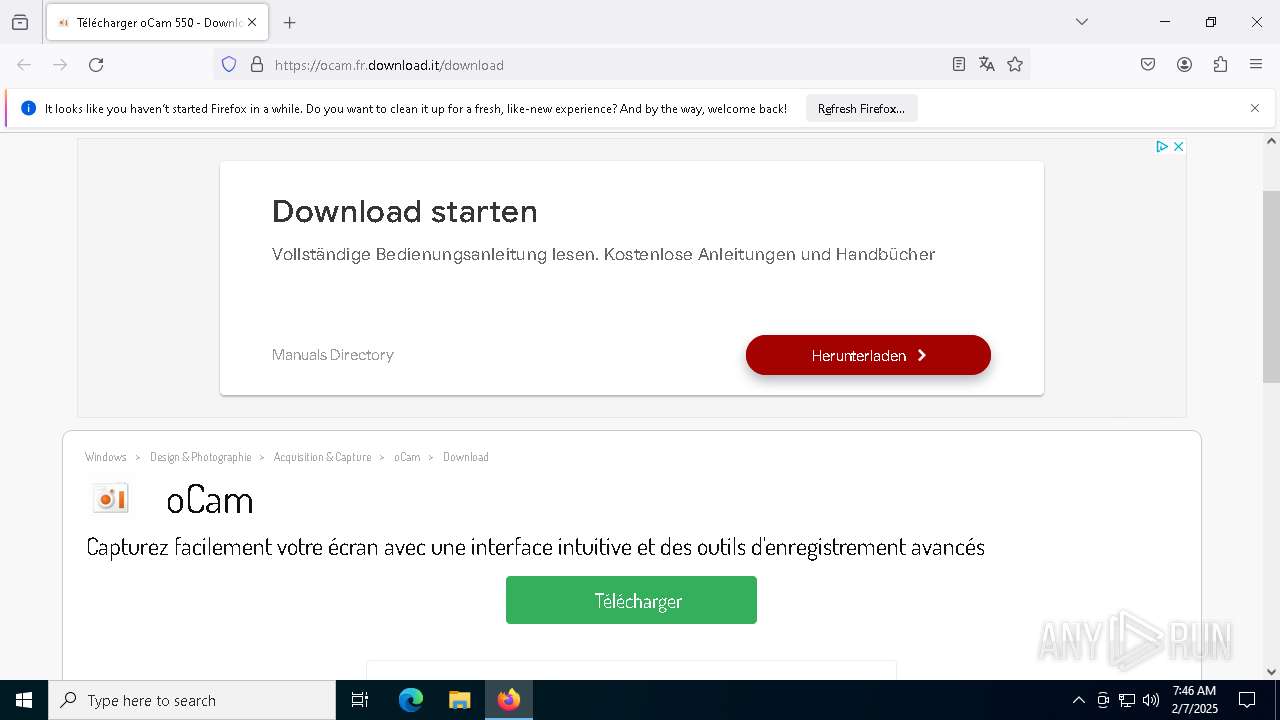Click the red Herunterladen button
Screen dimensions: 1280x720
868,355
